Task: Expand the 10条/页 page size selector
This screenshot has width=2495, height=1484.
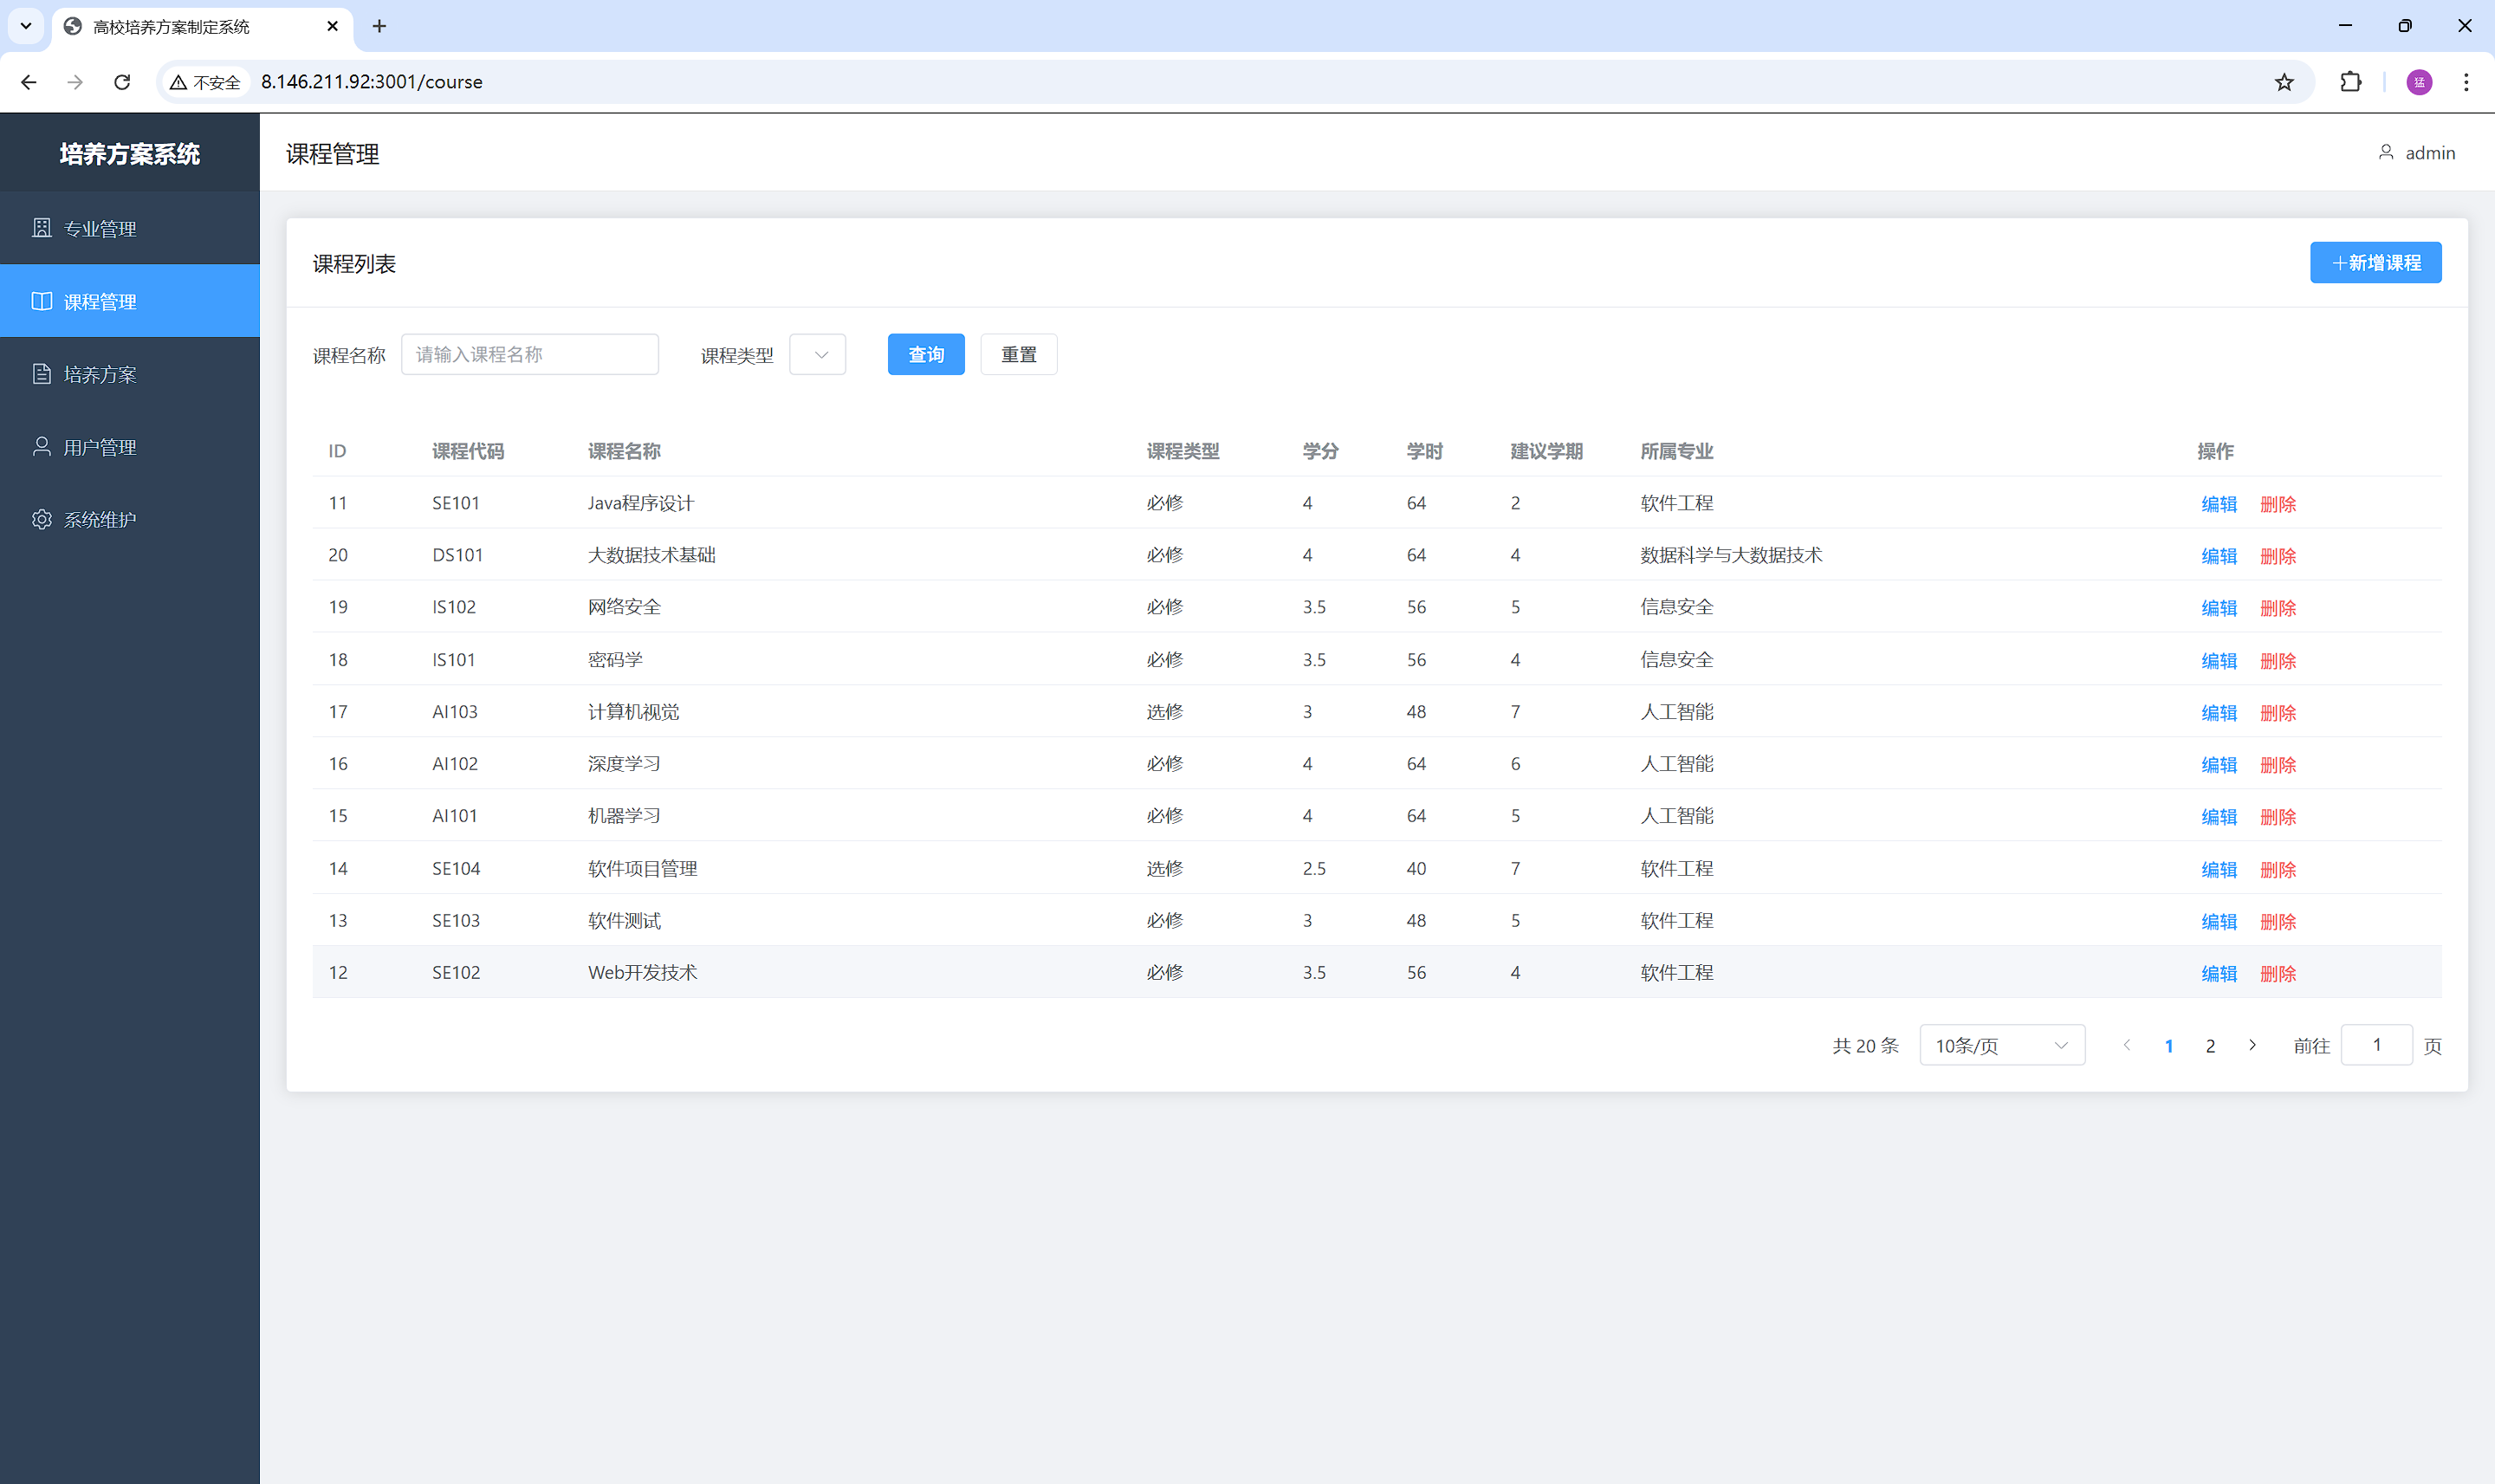Action: [2001, 1045]
